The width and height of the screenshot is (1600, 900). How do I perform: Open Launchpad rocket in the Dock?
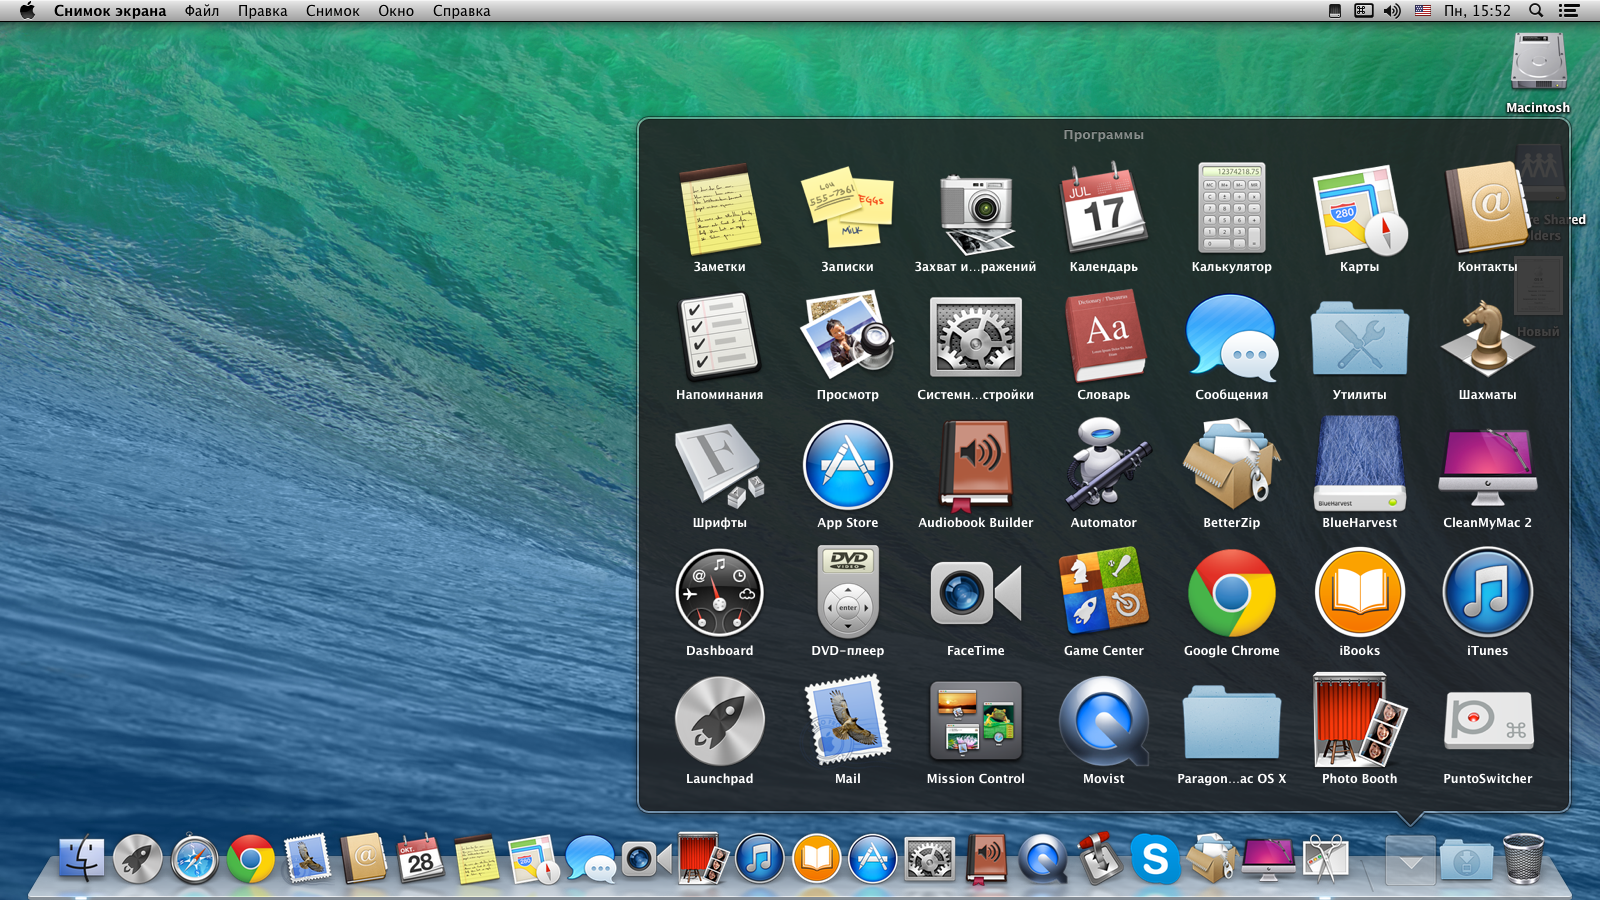pos(137,859)
